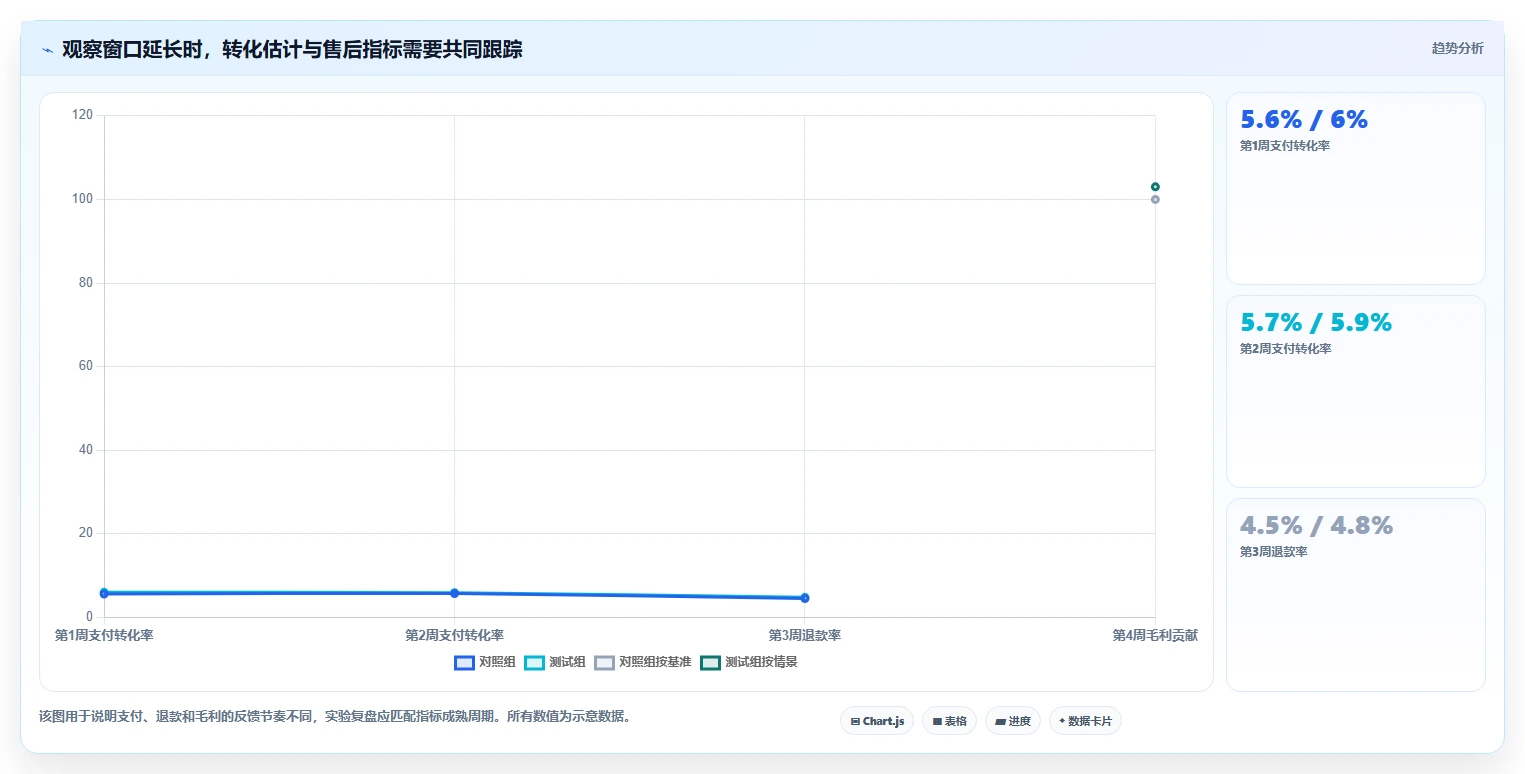1525x774 pixels.
Task: Toggle the 测试组按情景 legend swatch
Action: (x=710, y=662)
